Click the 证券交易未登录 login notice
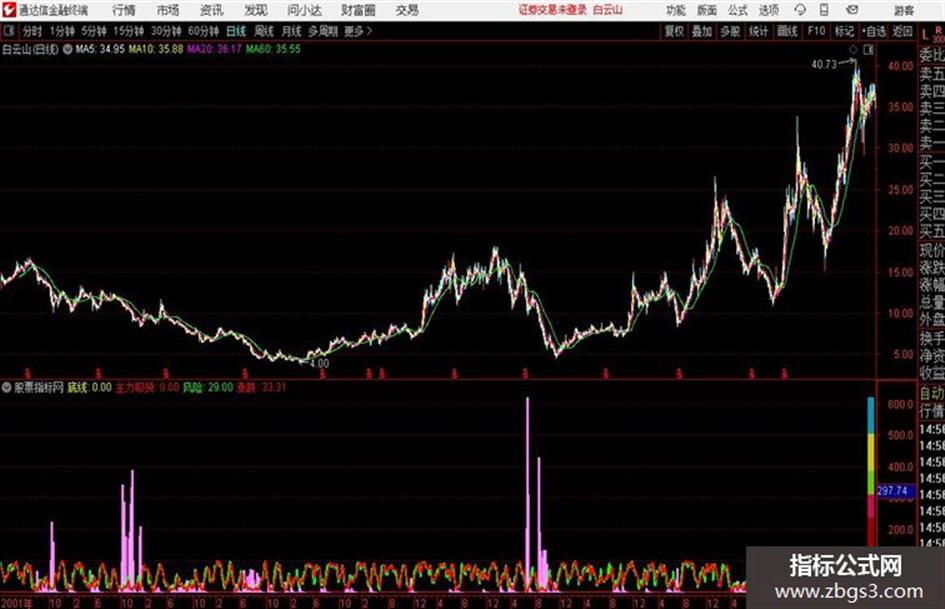 coord(552,10)
